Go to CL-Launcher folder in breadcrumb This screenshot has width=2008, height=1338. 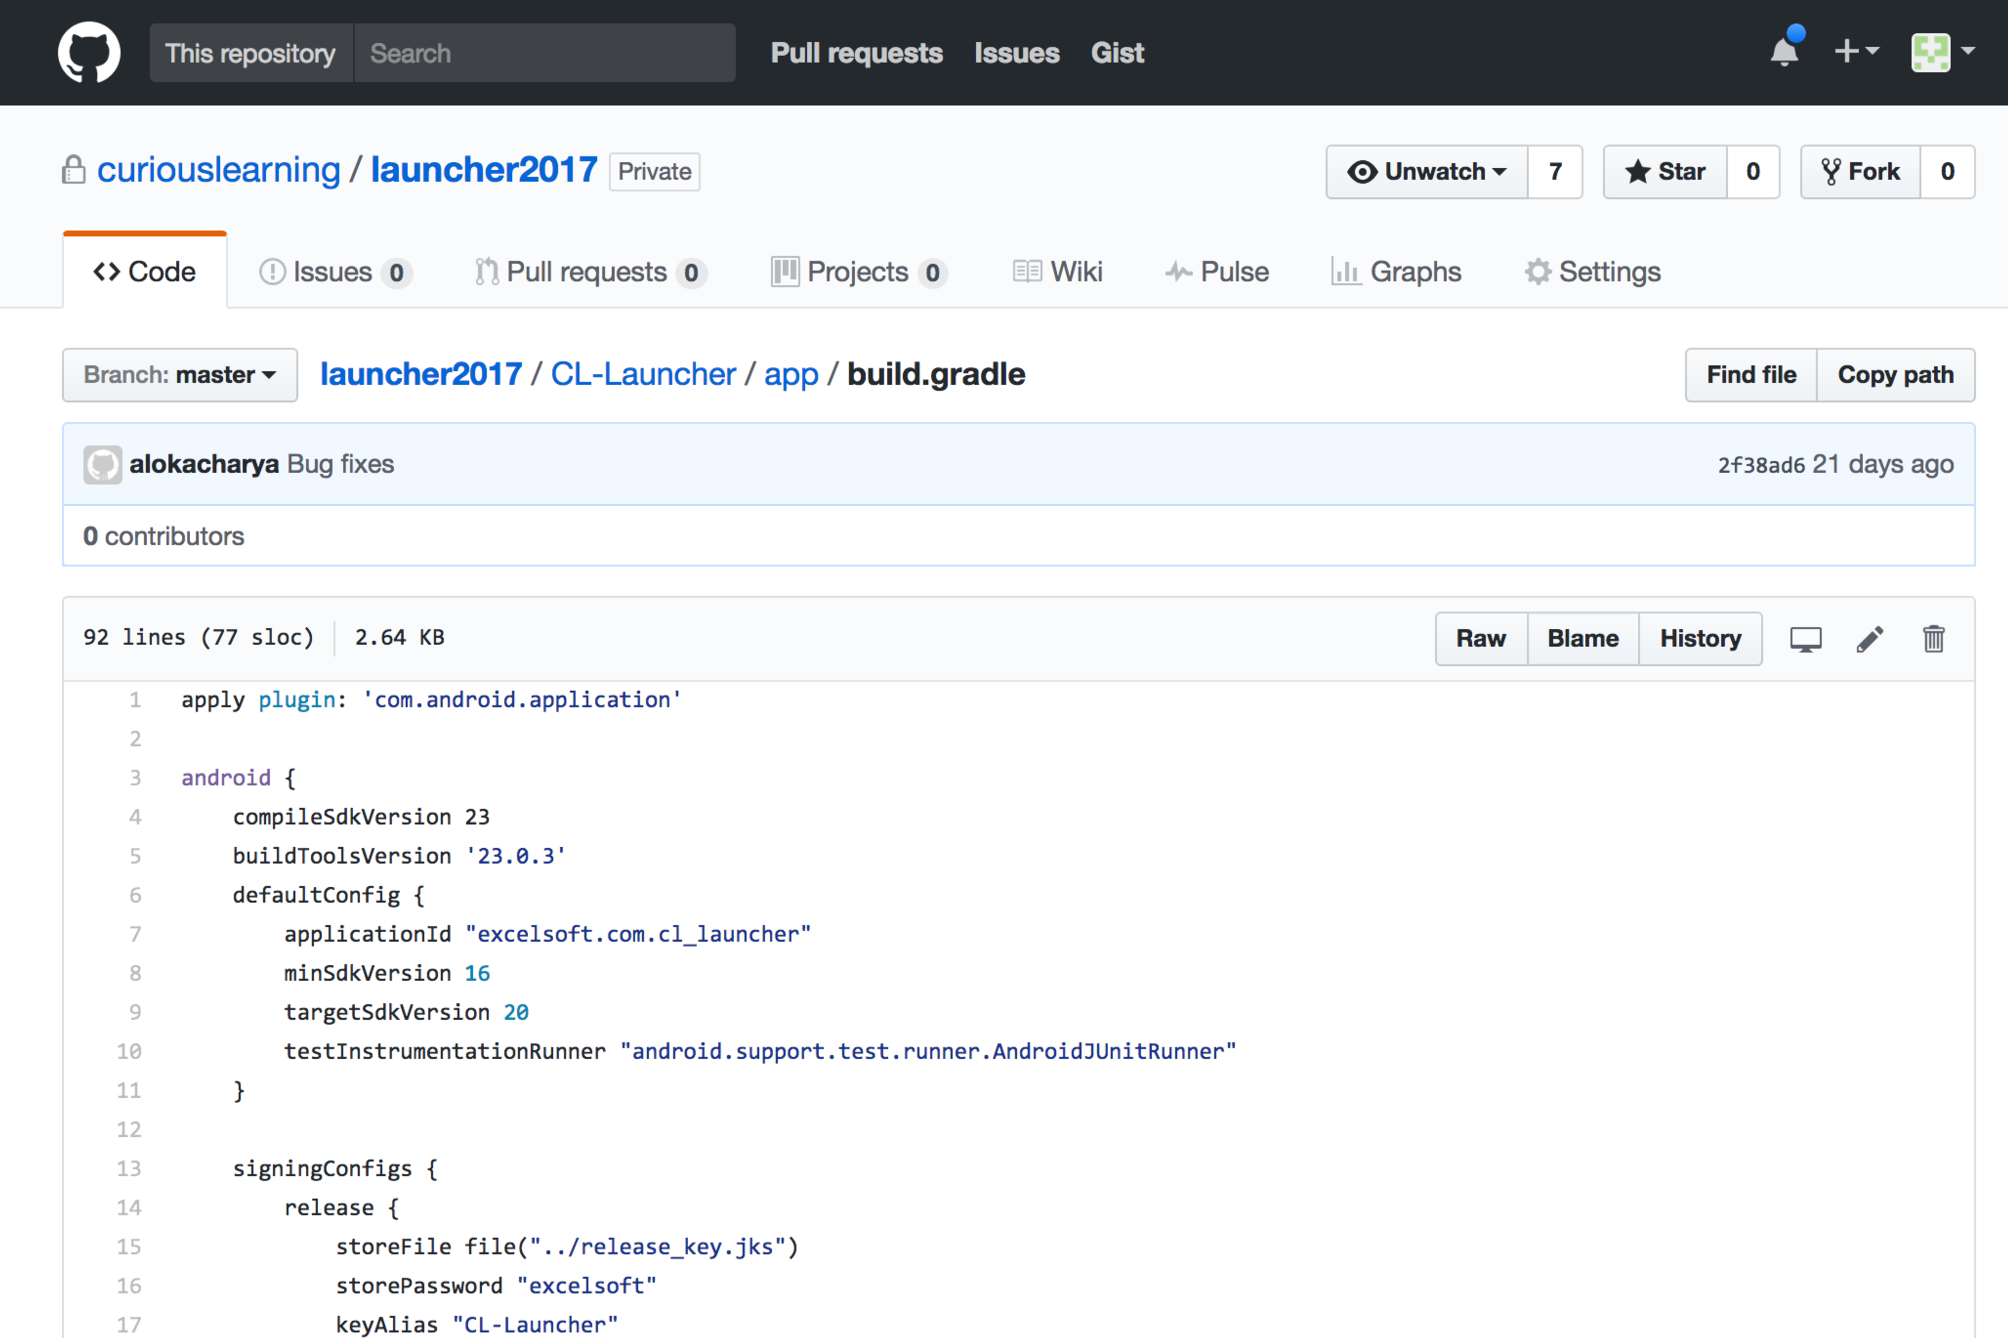(x=643, y=374)
